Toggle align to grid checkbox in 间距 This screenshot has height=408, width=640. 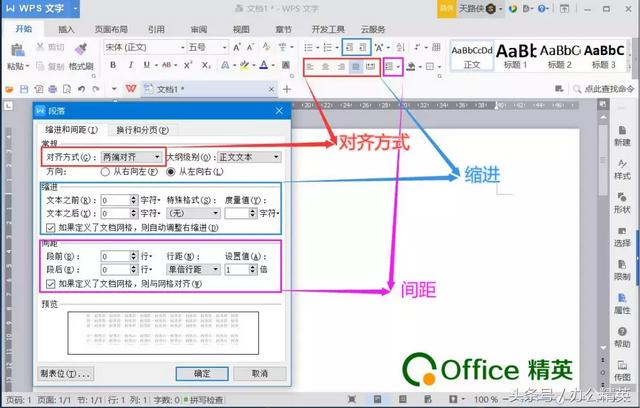51,284
